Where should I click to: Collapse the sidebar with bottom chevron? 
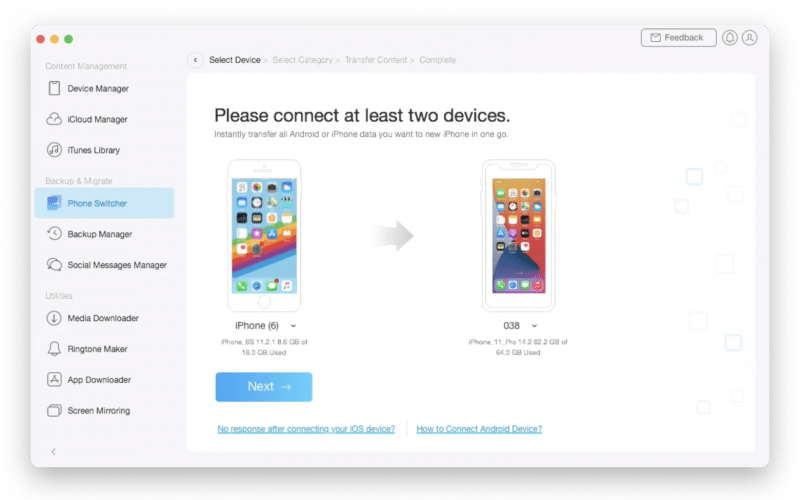(x=53, y=452)
